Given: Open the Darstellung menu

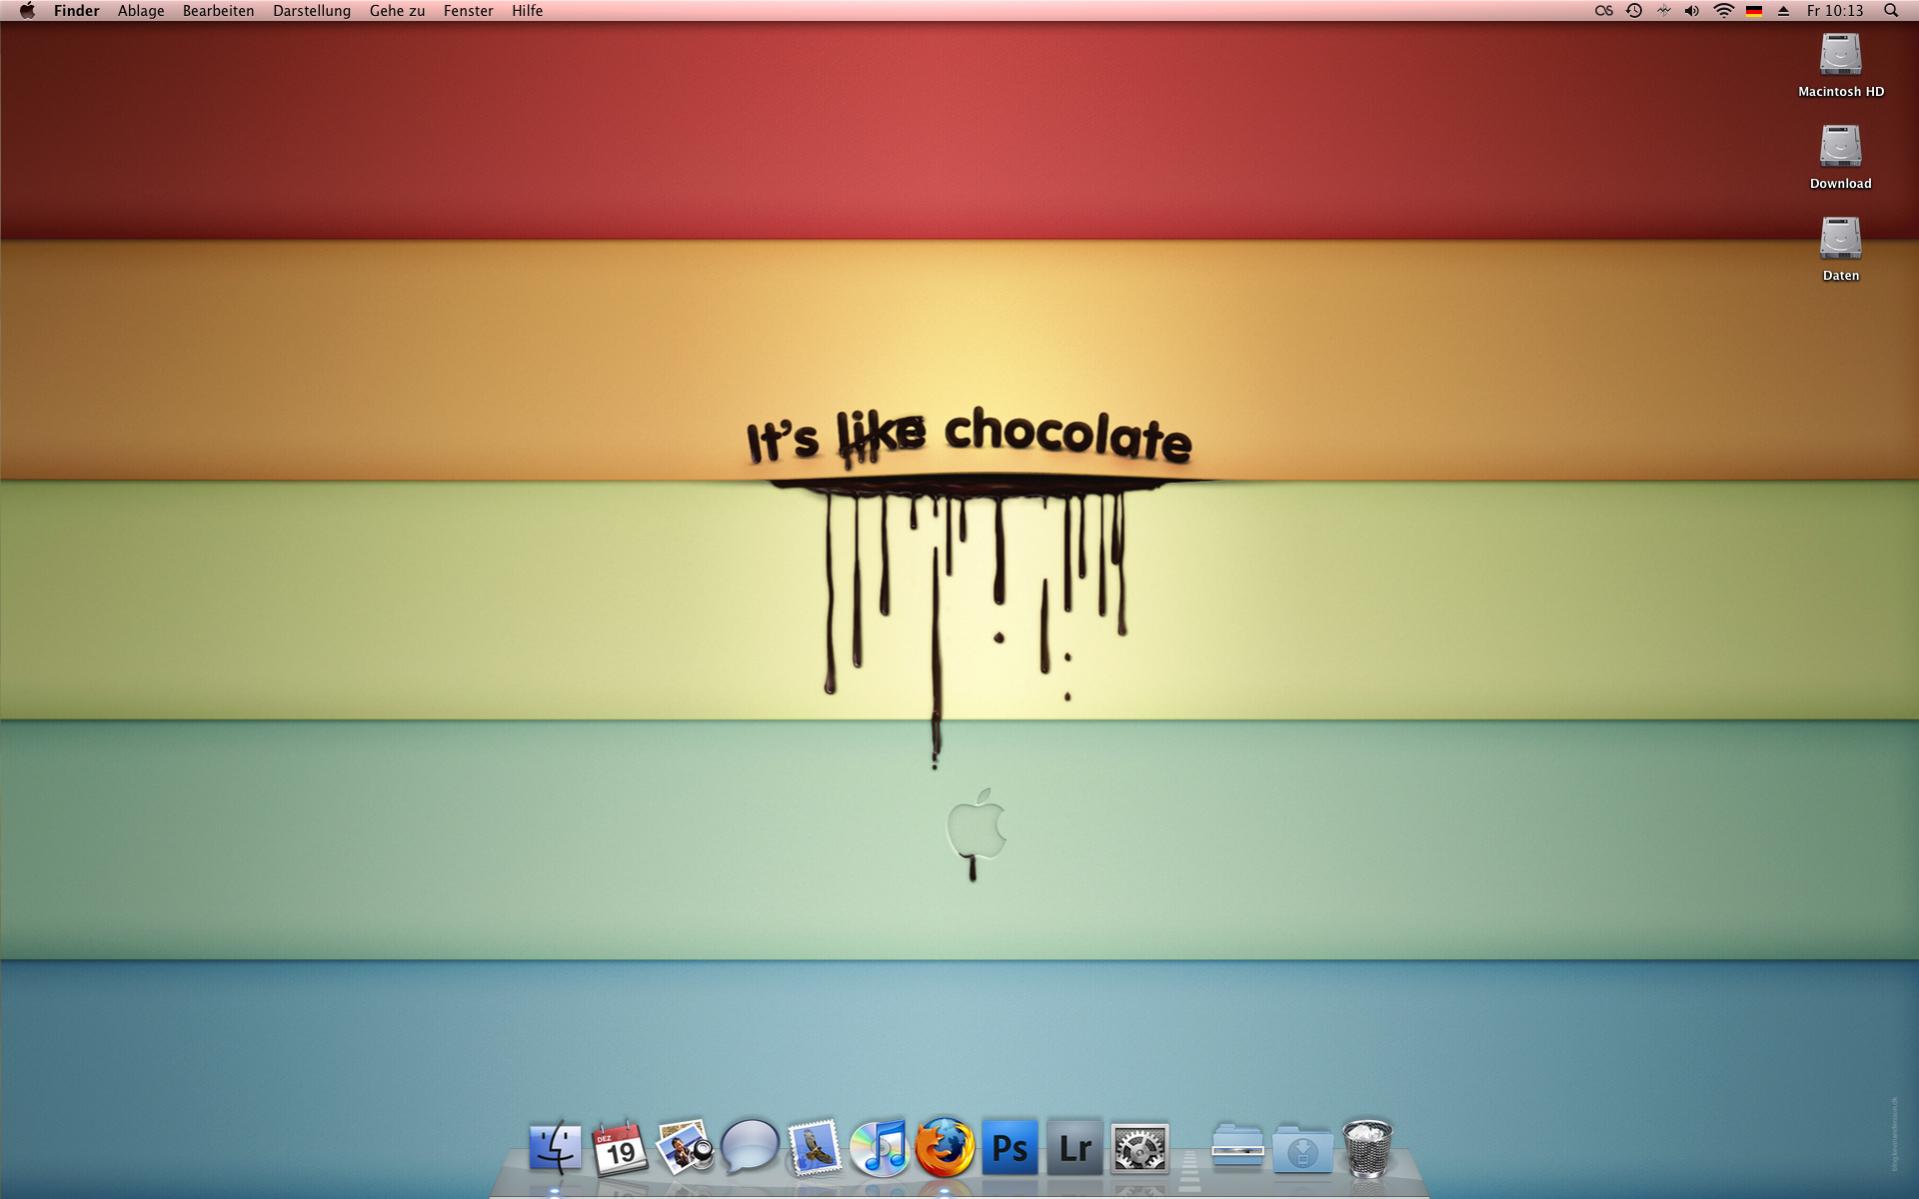Looking at the screenshot, I should [x=312, y=11].
